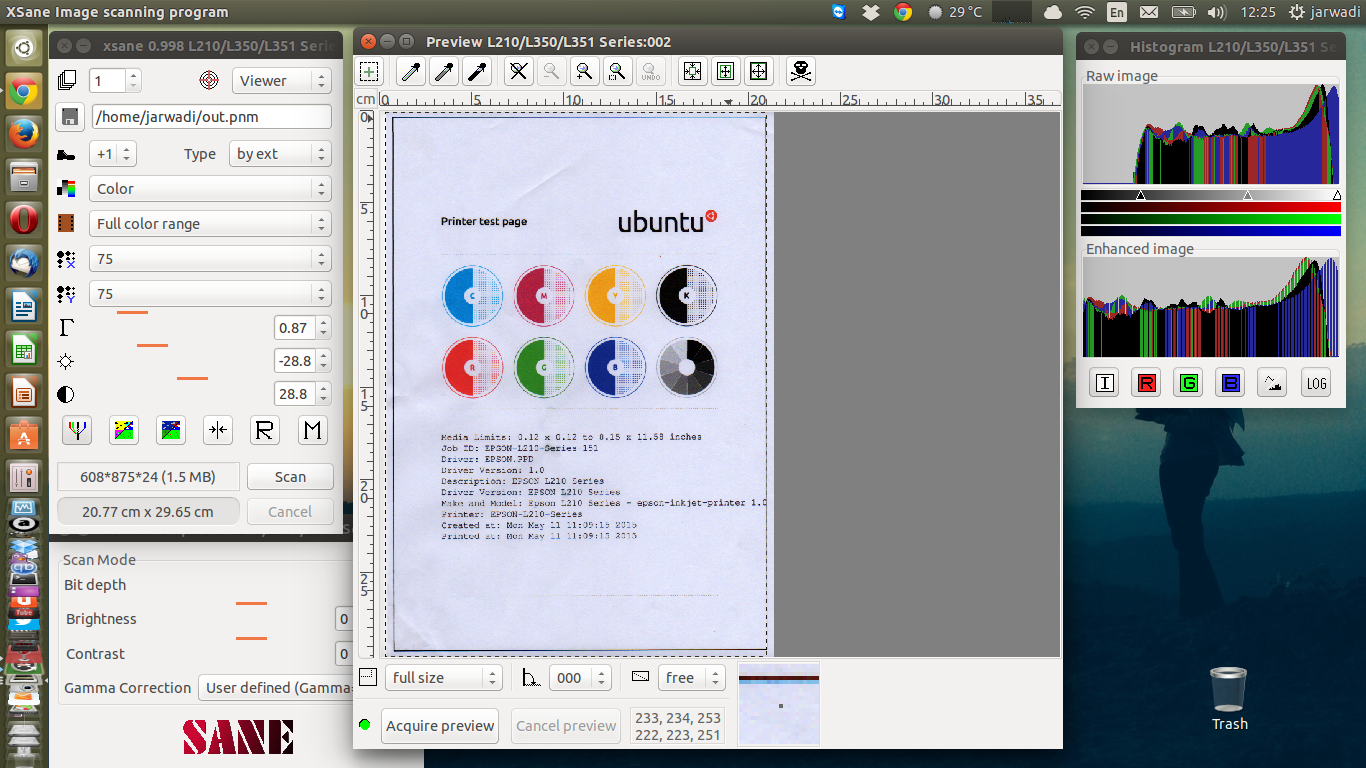Open the Viewer target dropdown
The height and width of the screenshot is (768, 1366).
281,81
